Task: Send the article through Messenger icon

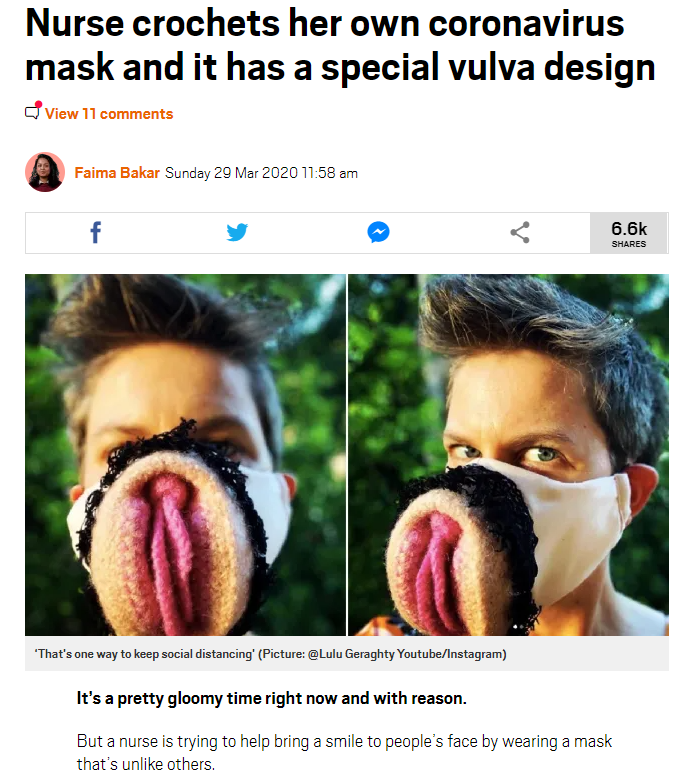Action: (x=378, y=232)
